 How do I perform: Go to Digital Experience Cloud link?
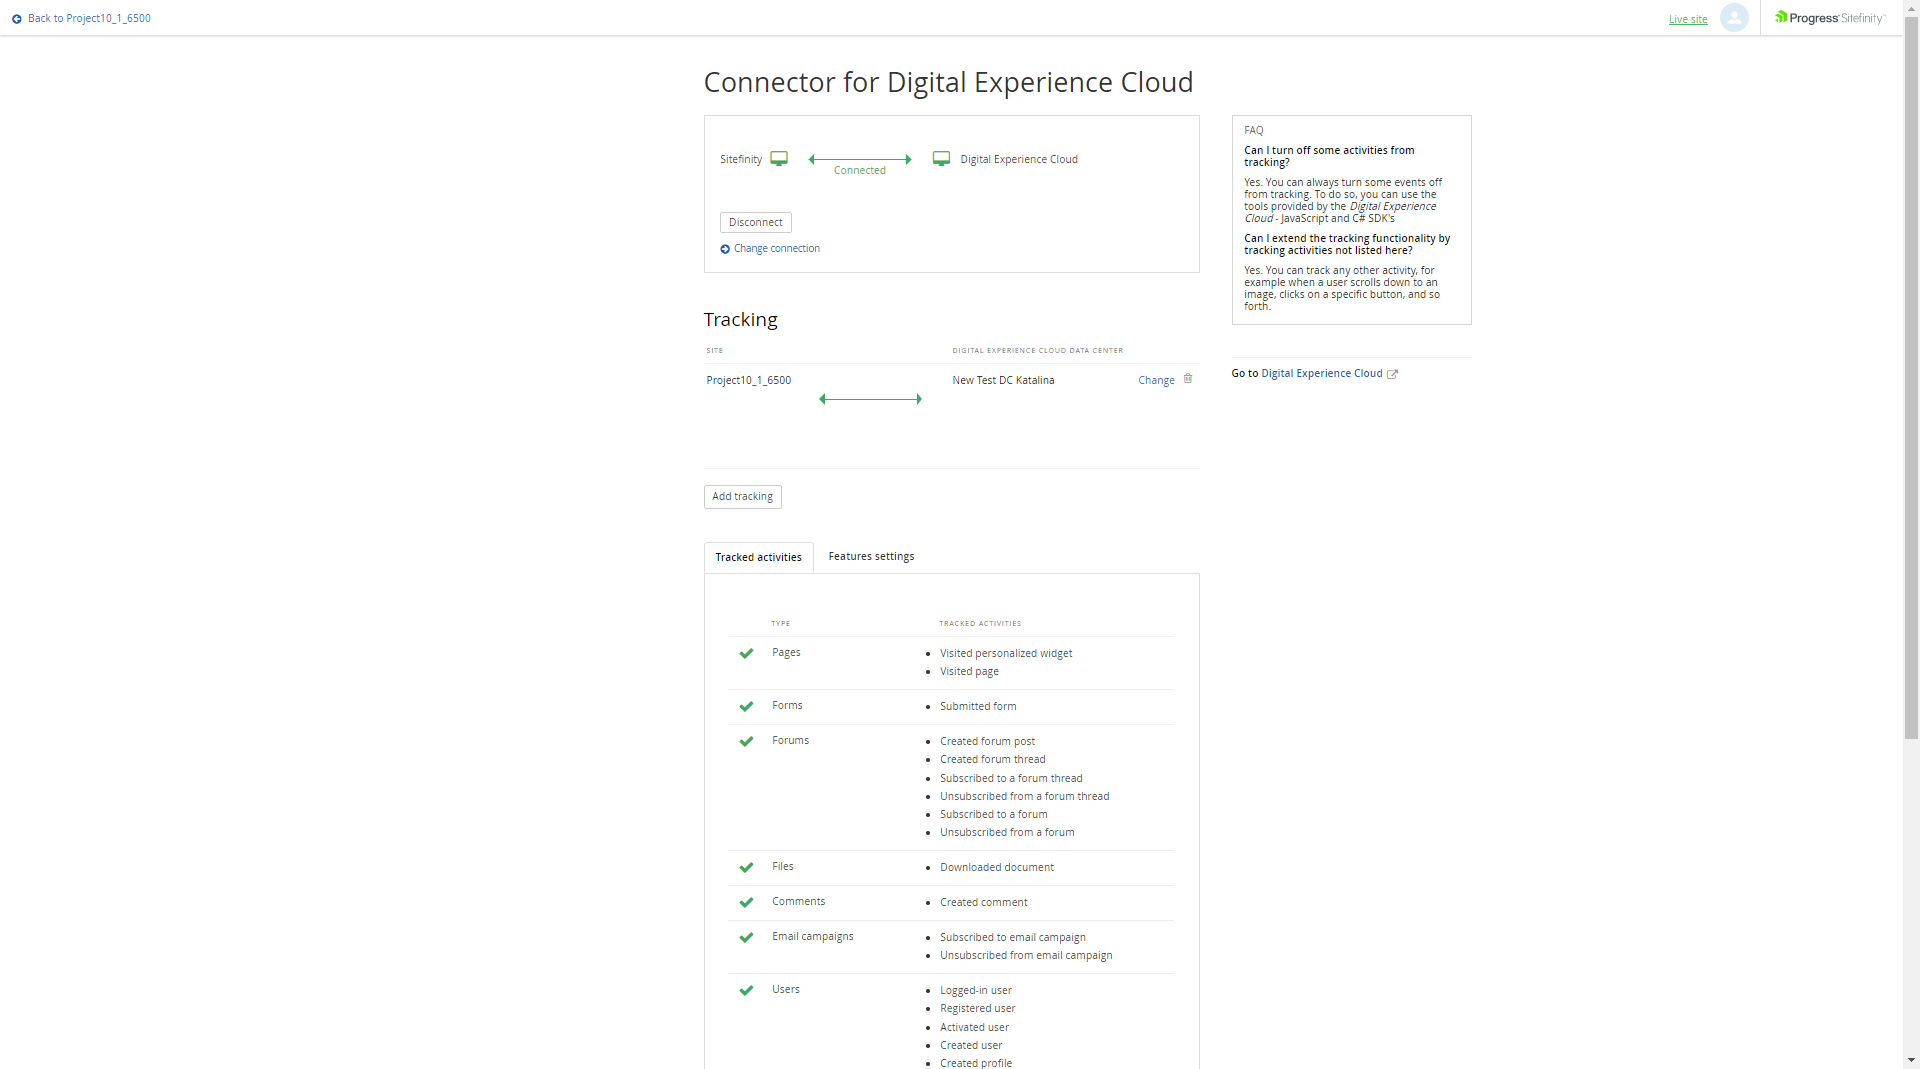[1322, 373]
